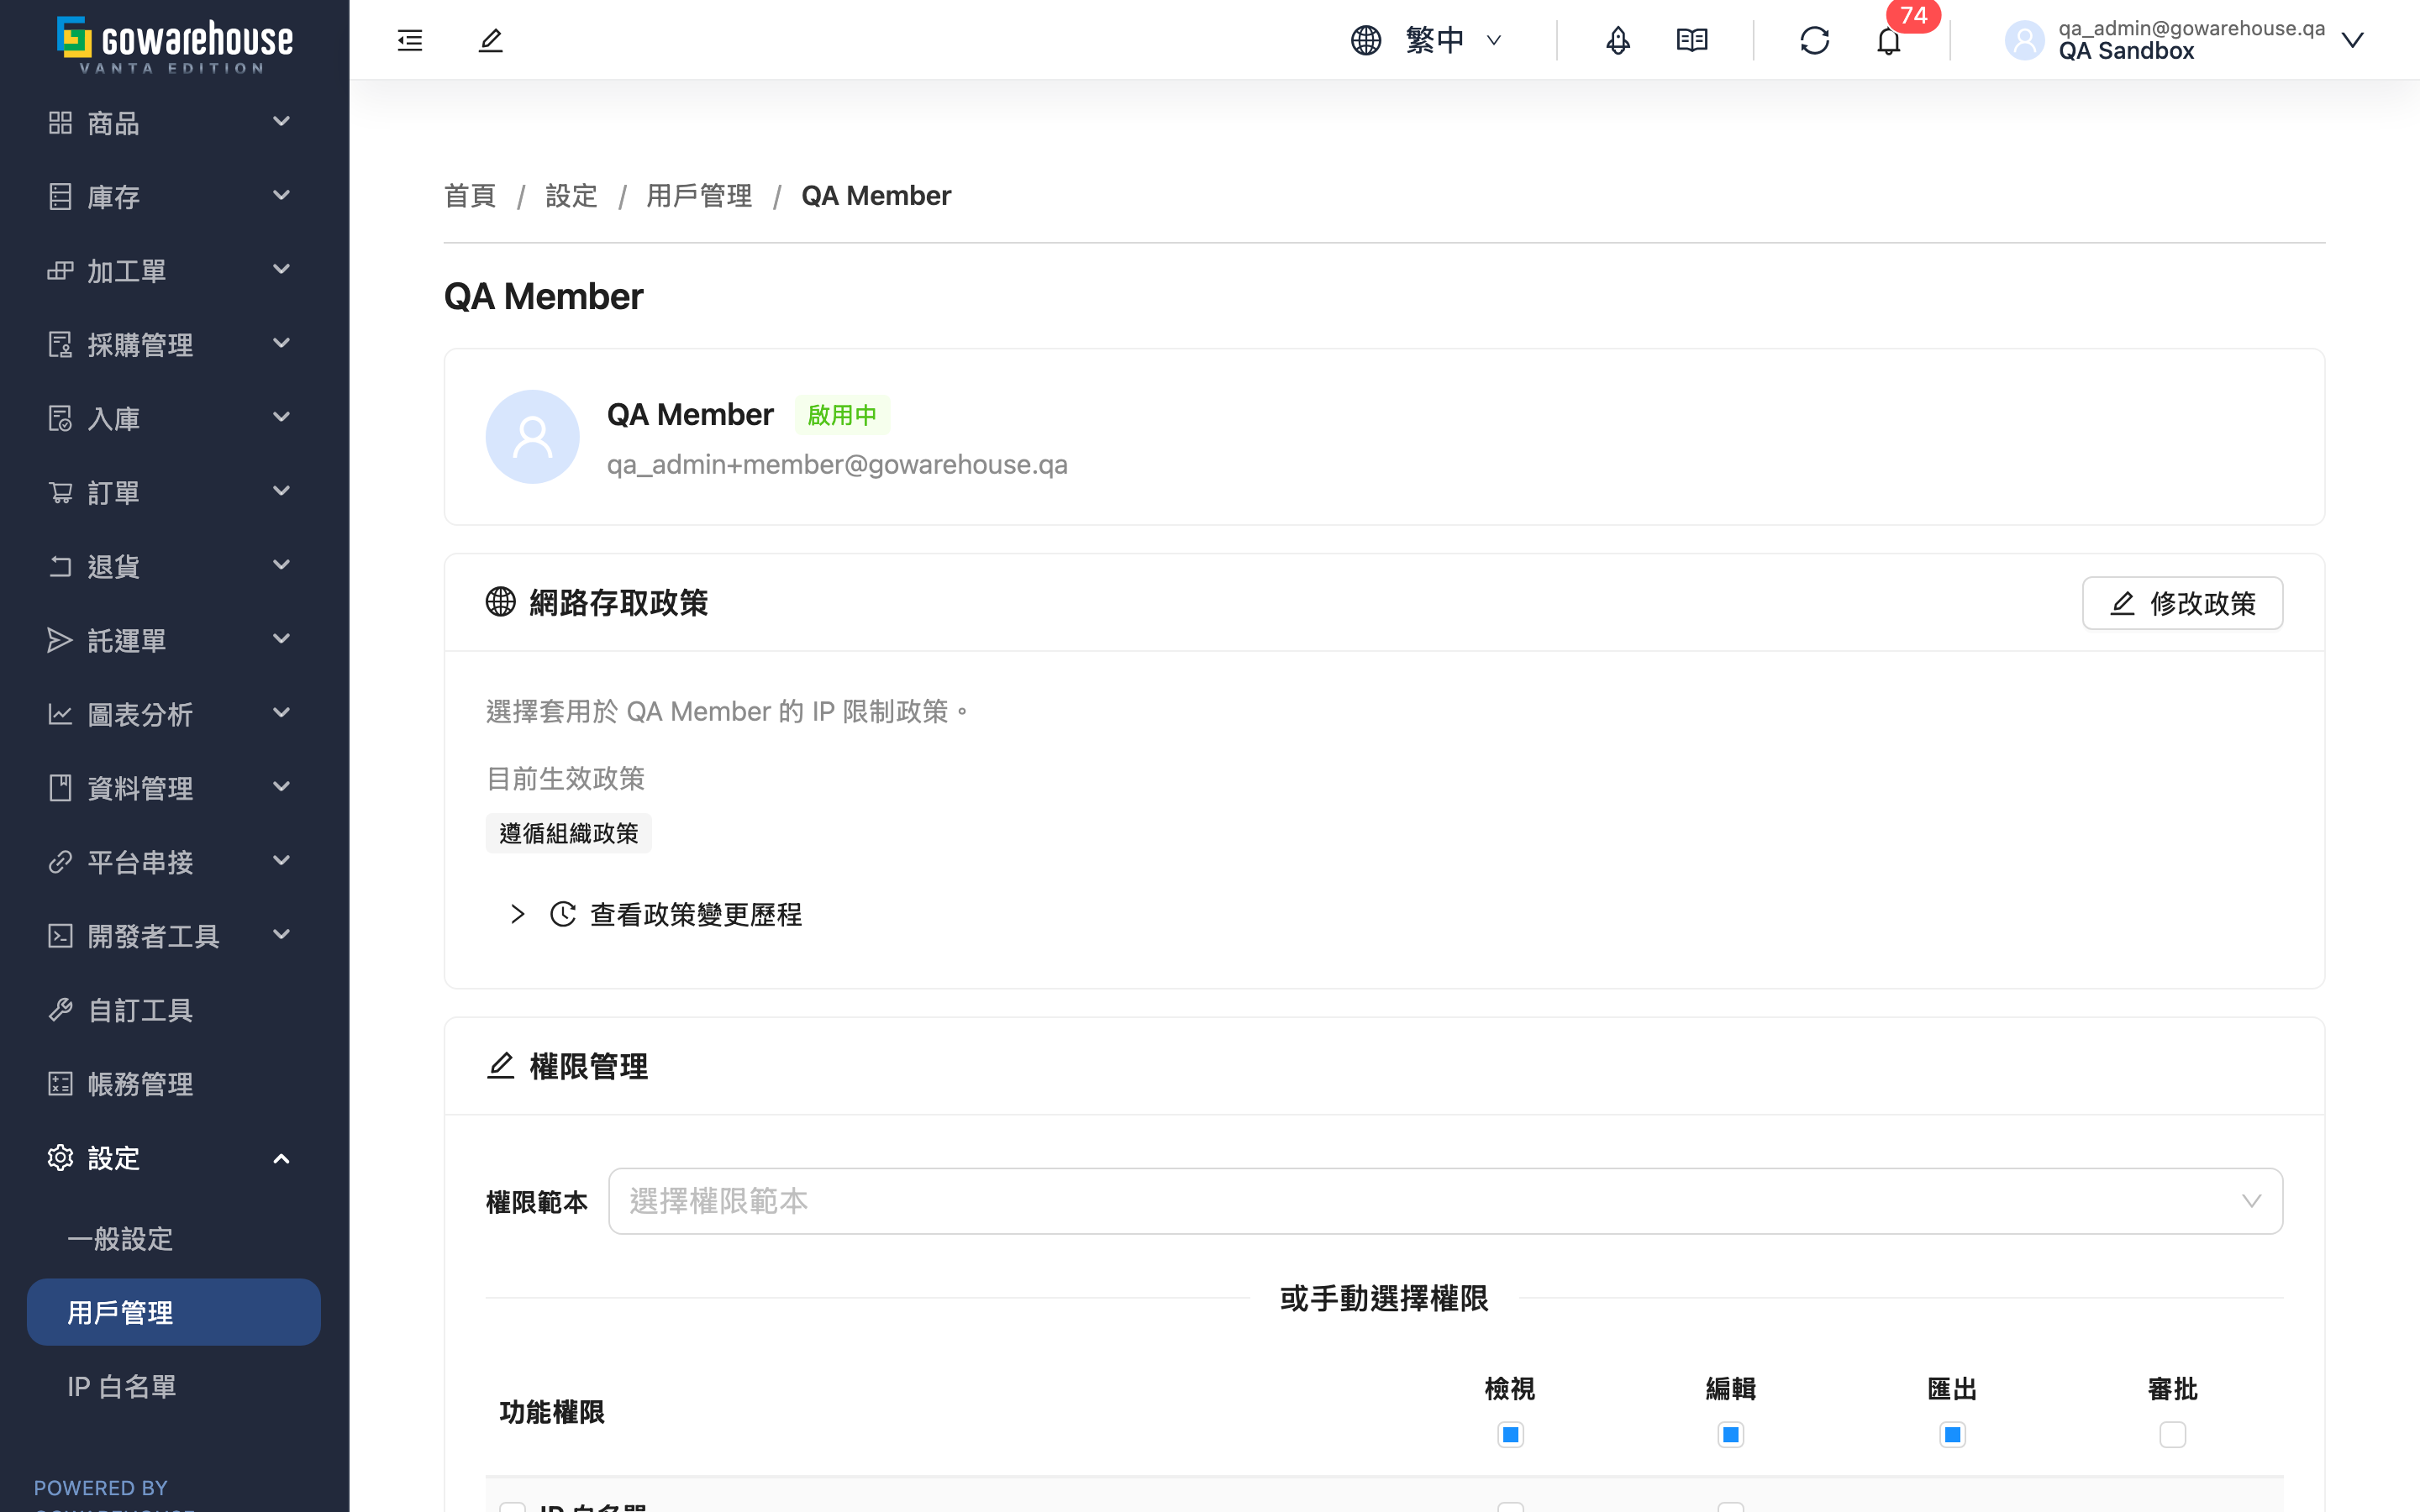Collapse the sidebar with the menu fold icon
The image size is (2420, 1512).
click(x=410, y=40)
